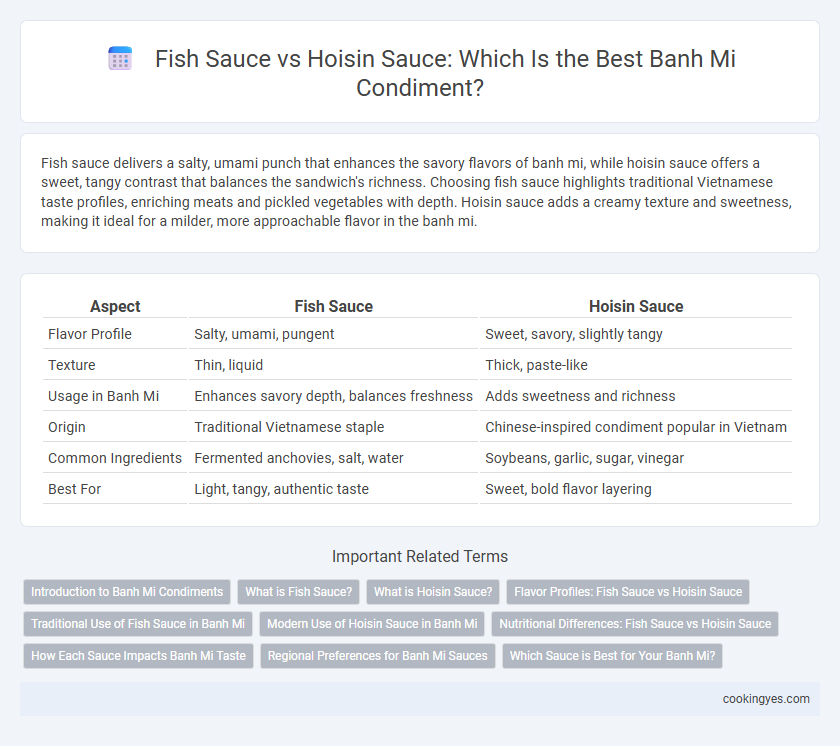The height and width of the screenshot is (746, 840).
Task: Click the calendar grid icon beside the title
Action: point(120,58)
